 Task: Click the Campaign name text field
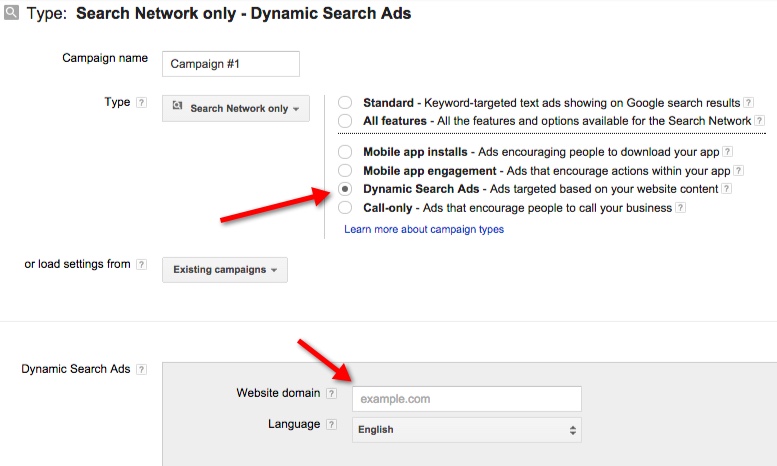point(230,63)
